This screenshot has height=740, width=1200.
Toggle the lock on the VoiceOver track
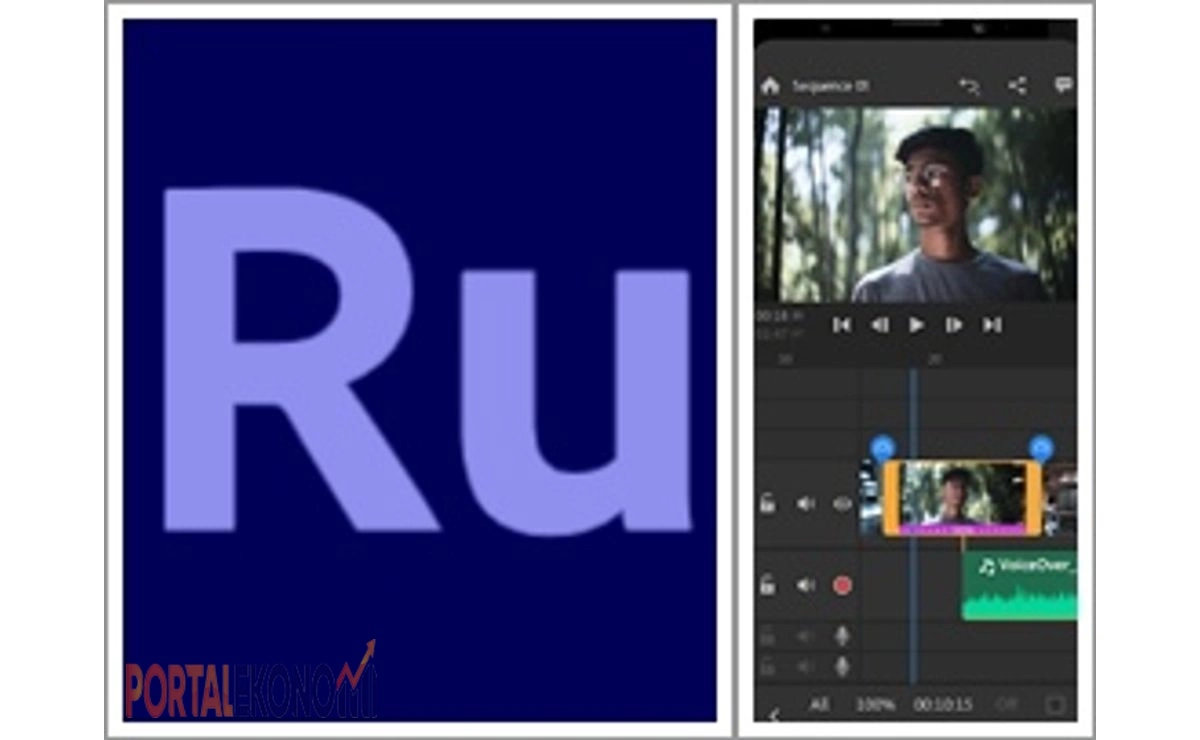[x=768, y=585]
